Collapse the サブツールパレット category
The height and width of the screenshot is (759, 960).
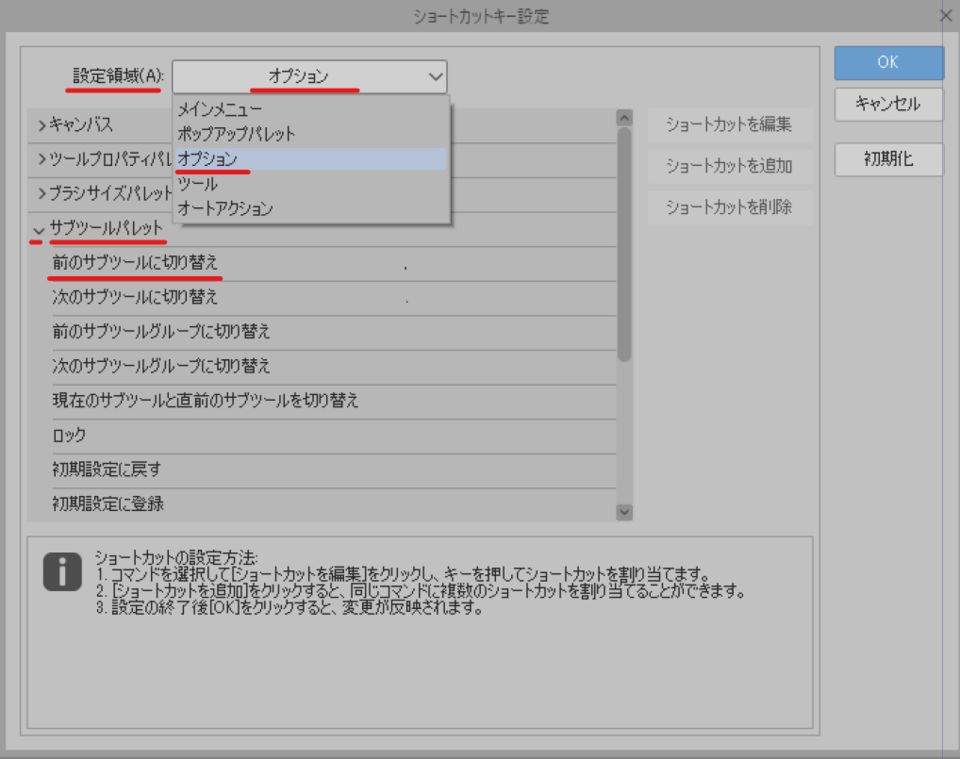(x=39, y=230)
